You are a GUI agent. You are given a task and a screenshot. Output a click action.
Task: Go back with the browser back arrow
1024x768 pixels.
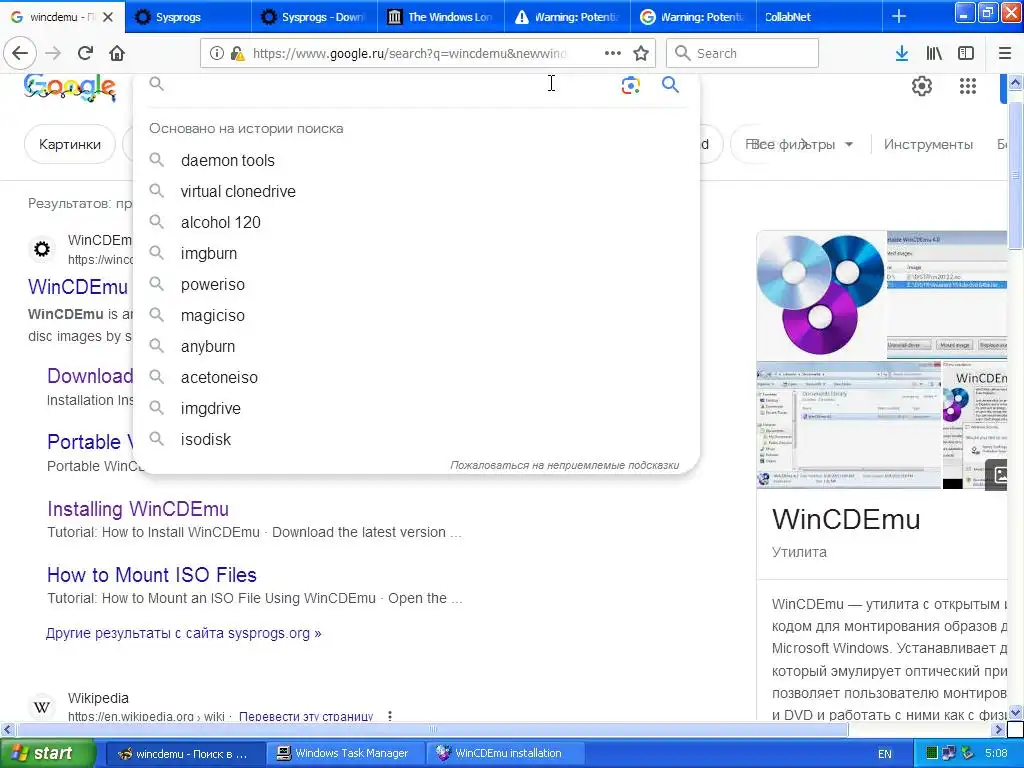click(x=20, y=53)
